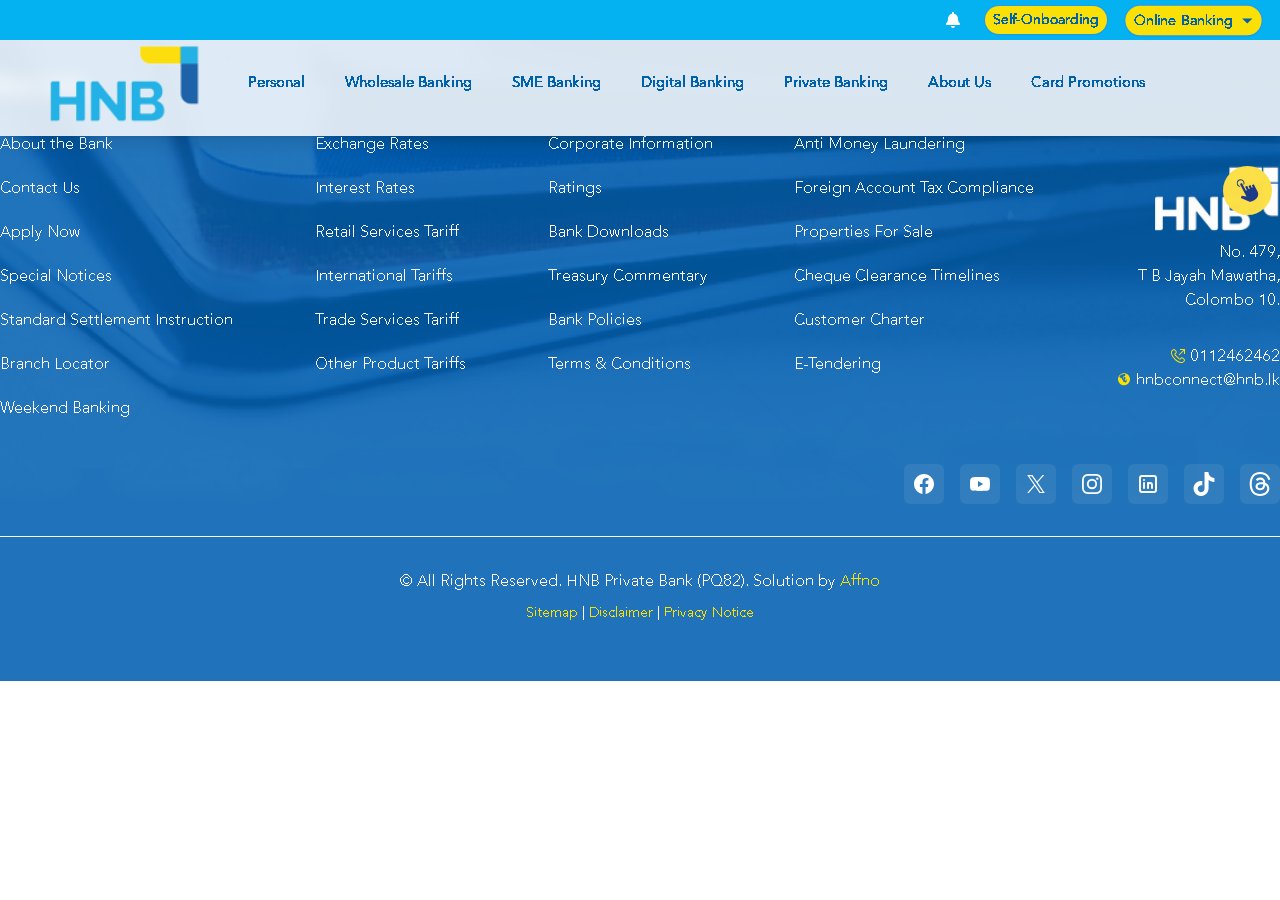
Task: Click the address line 'No. 479,'
Action: click(1250, 252)
